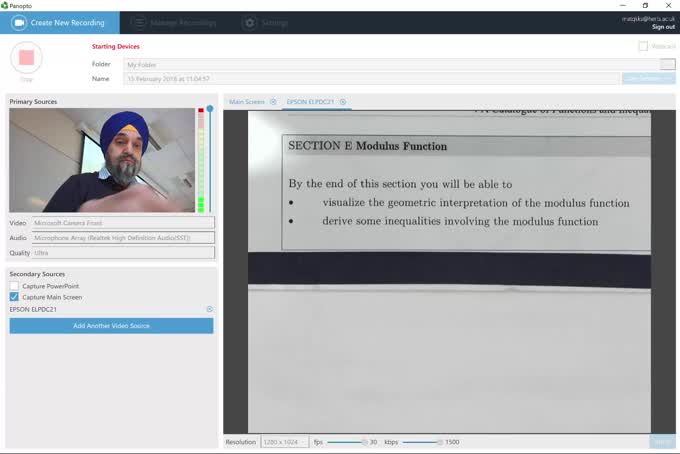The width and height of the screenshot is (680, 454).
Task: Remove the EPSON ELPDC21 secondary source
Action: pyautogui.click(x=210, y=310)
